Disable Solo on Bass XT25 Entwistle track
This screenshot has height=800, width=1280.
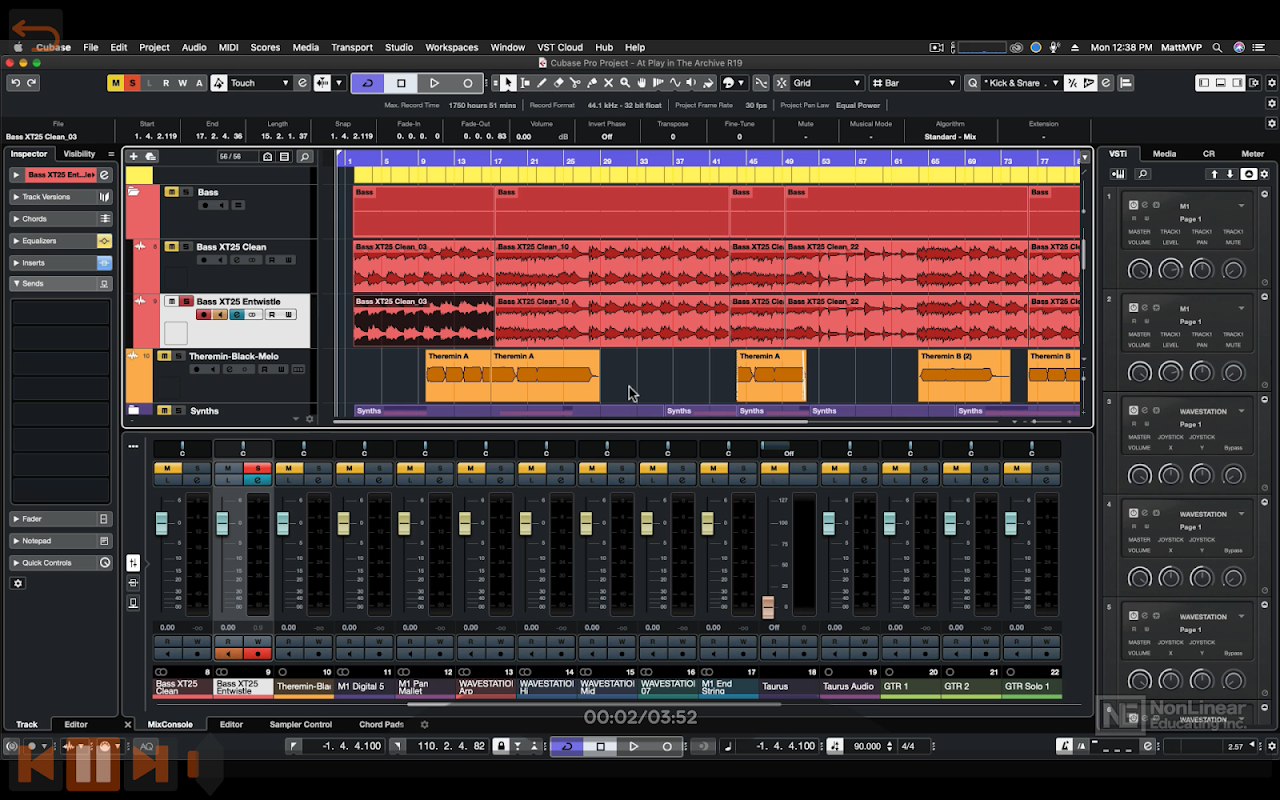coord(185,301)
